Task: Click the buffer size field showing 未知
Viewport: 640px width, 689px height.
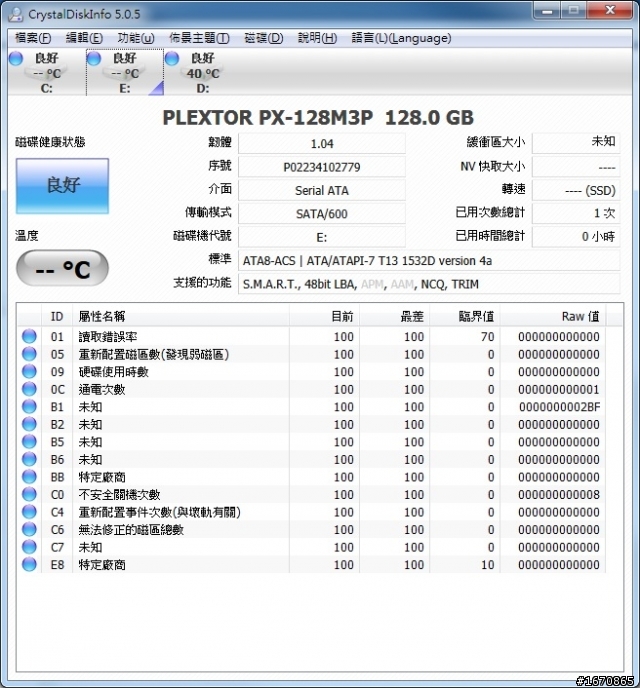Action: [576, 143]
